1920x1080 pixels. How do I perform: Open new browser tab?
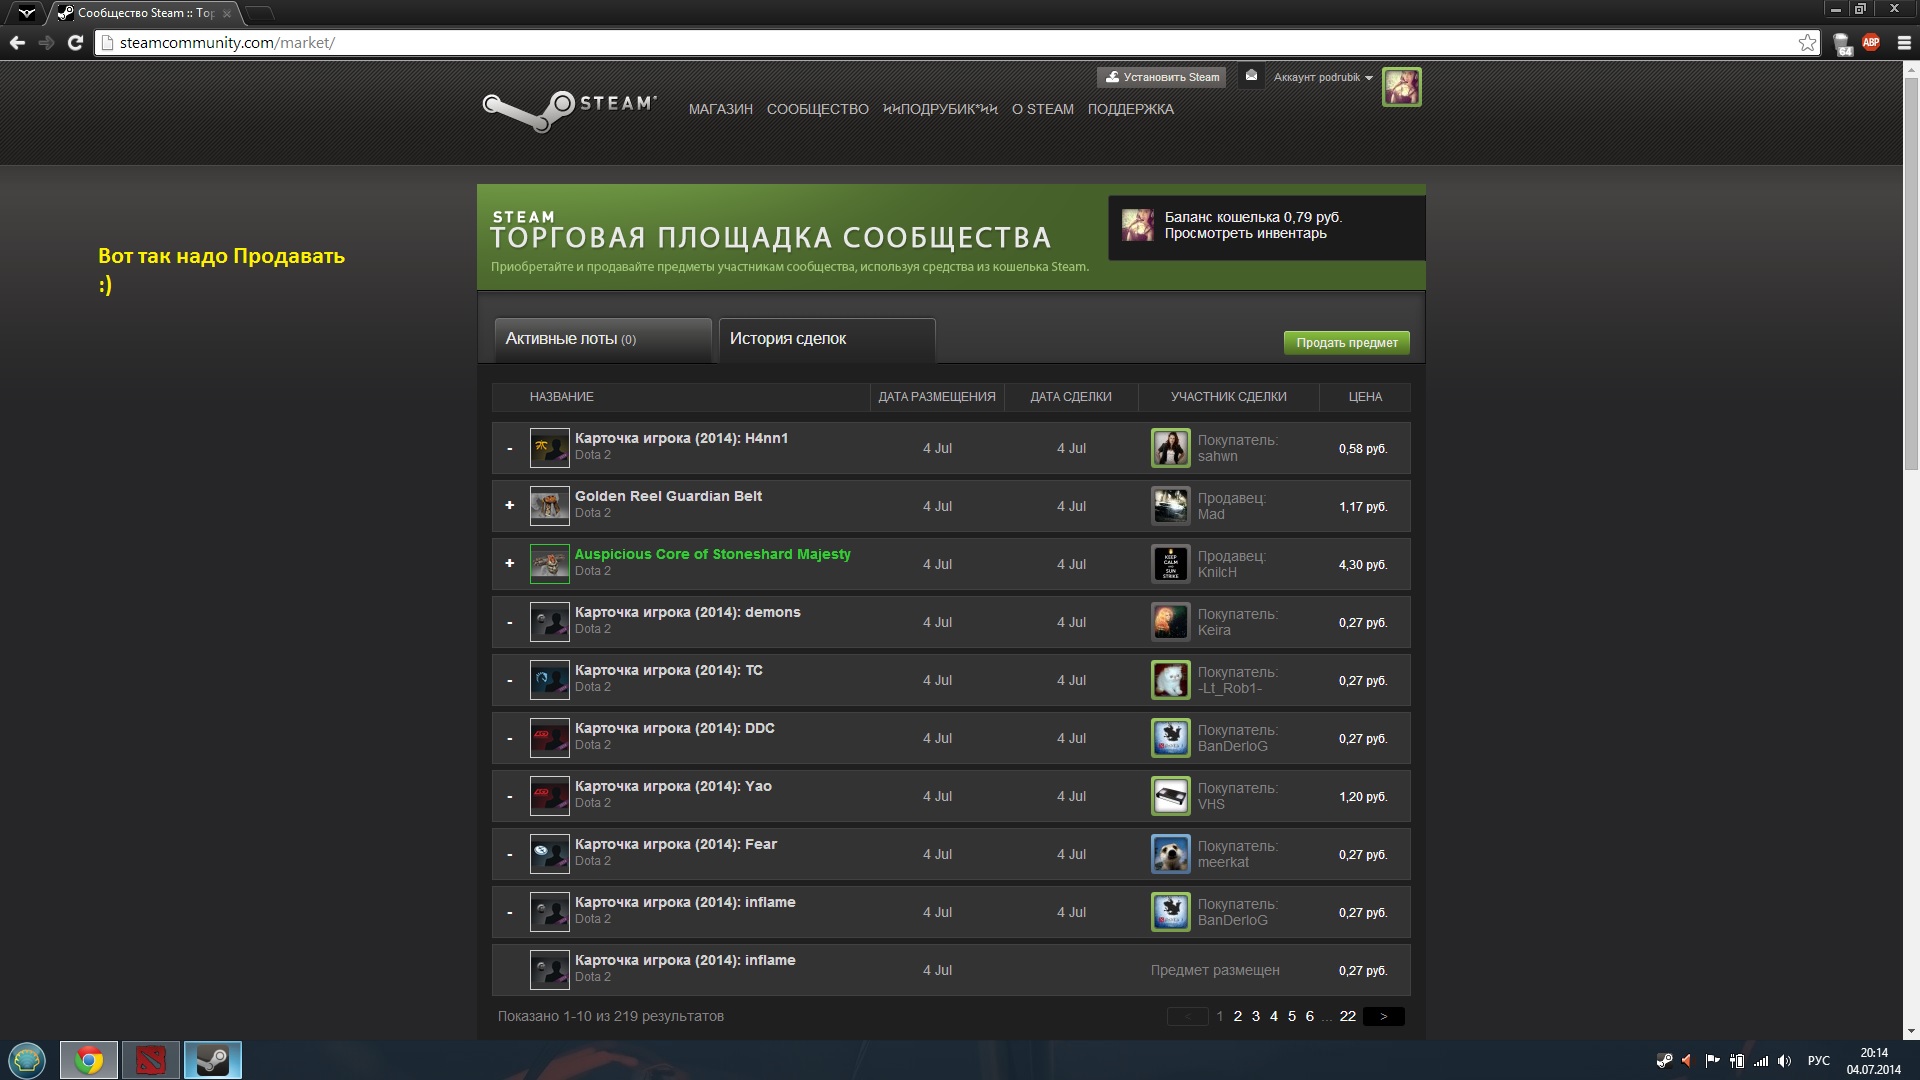click(259, 13)
